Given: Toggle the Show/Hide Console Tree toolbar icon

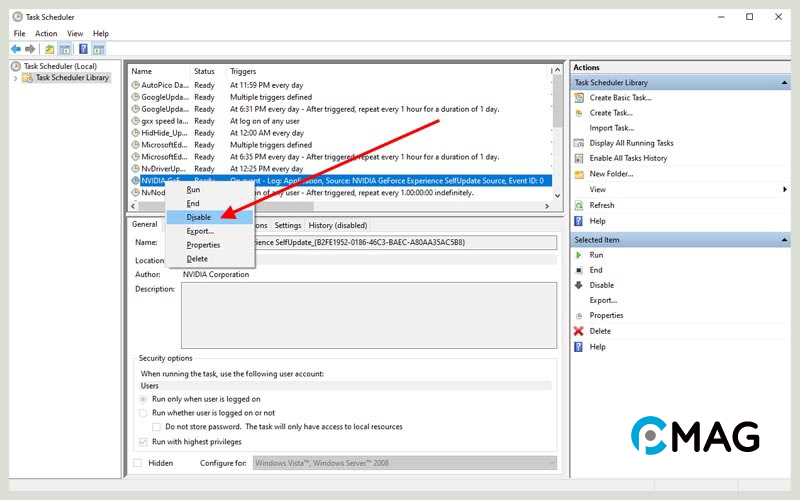Looking at the screenshot, I should pyautogui.click(x=65, y=49).
